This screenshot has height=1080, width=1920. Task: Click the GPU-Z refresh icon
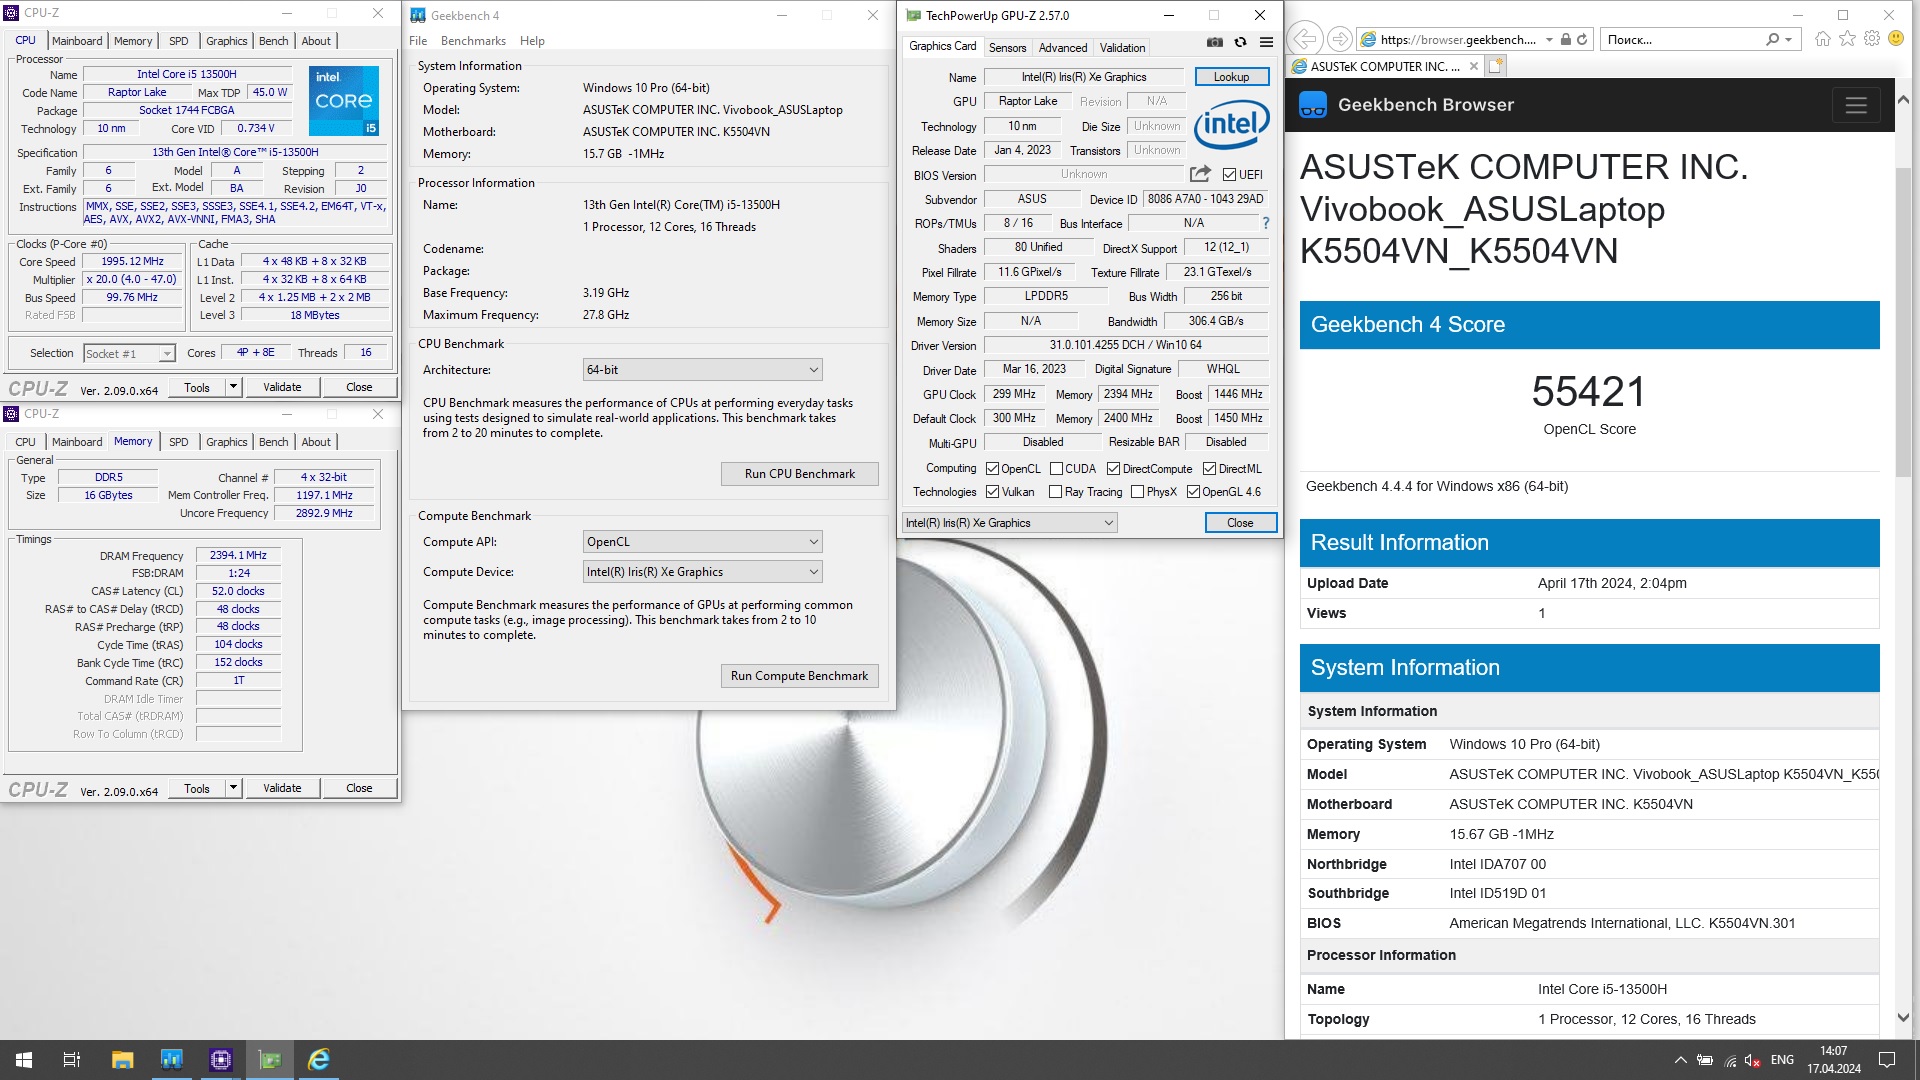click(x=1240, y=43)
